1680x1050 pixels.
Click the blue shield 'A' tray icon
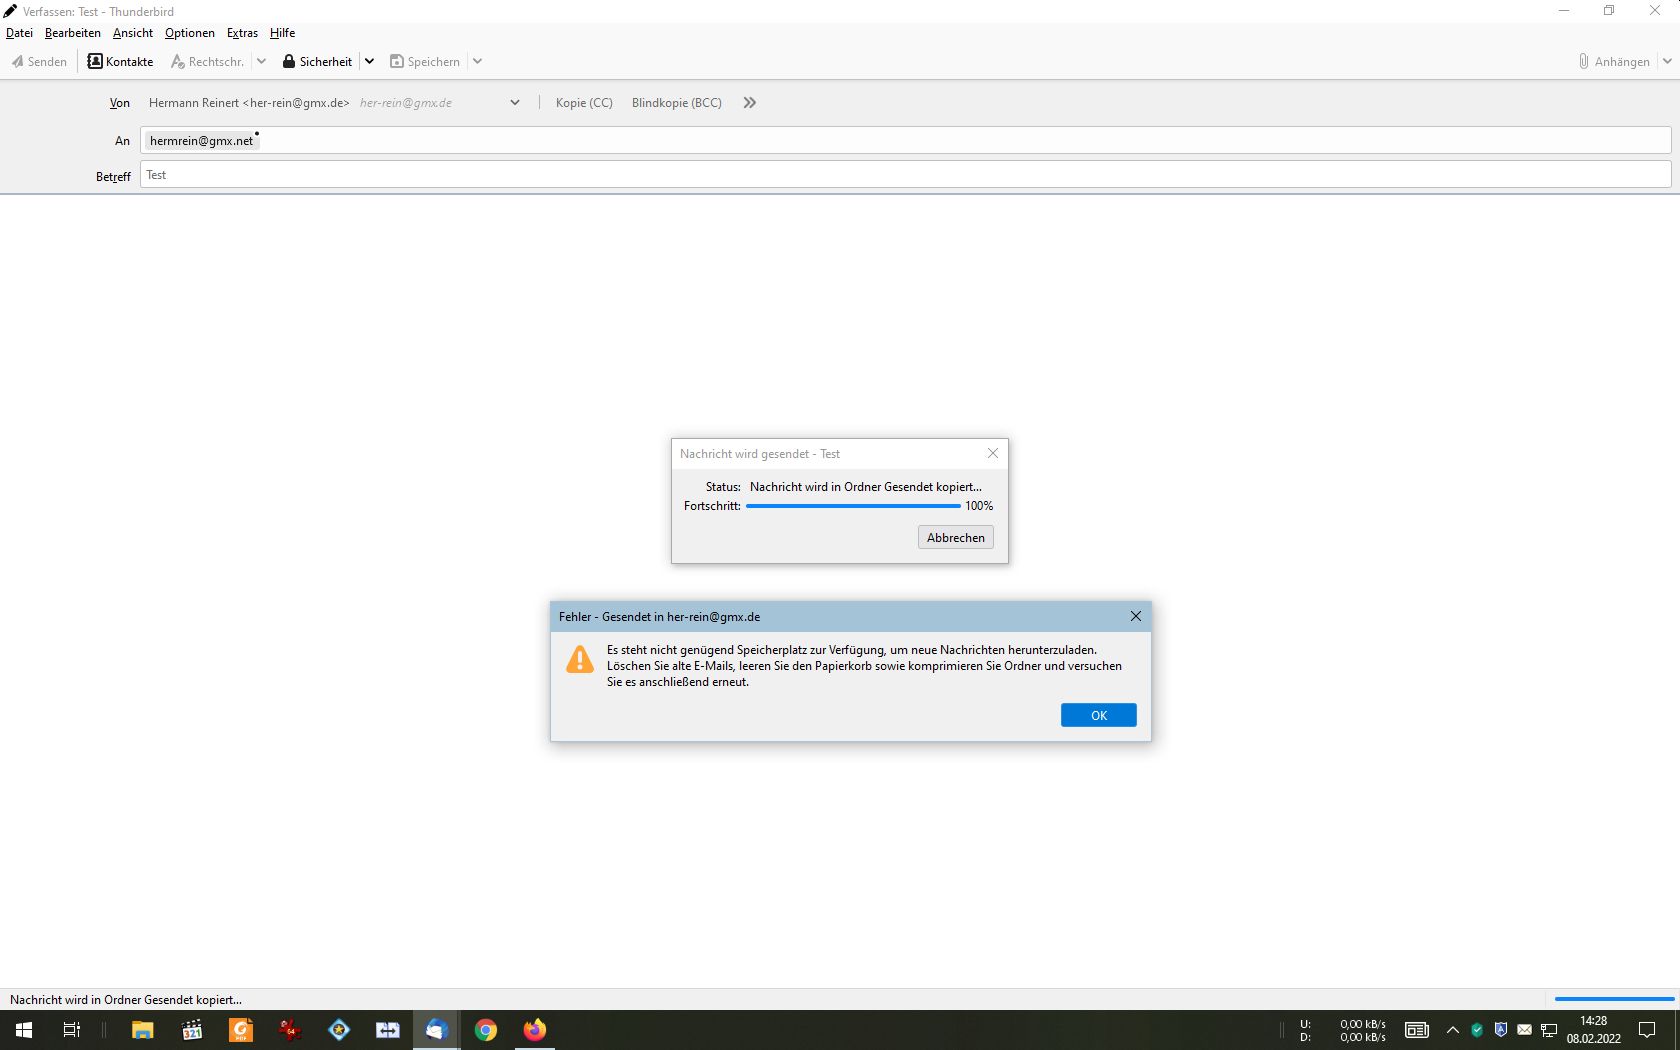[1501, 1030]
